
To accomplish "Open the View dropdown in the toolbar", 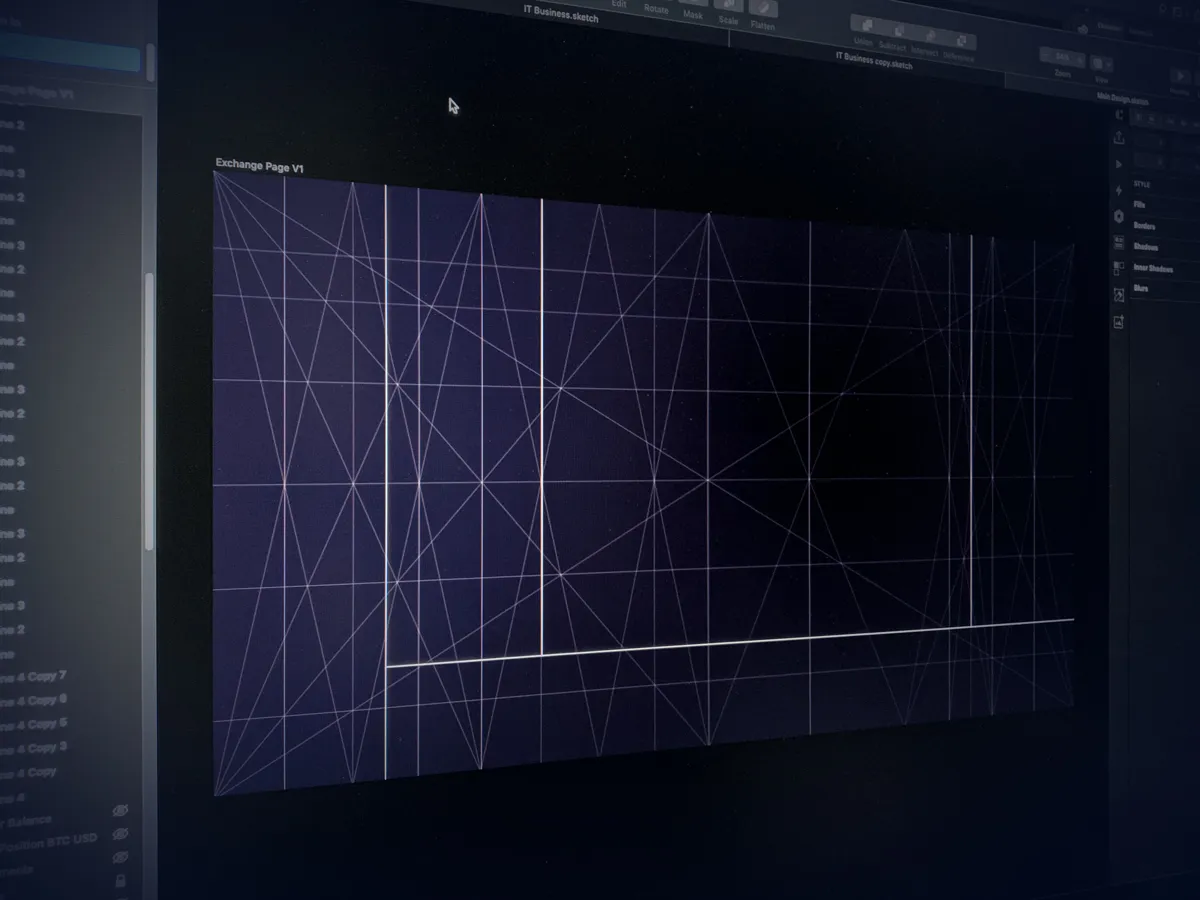I will [x=1102, y=62].
